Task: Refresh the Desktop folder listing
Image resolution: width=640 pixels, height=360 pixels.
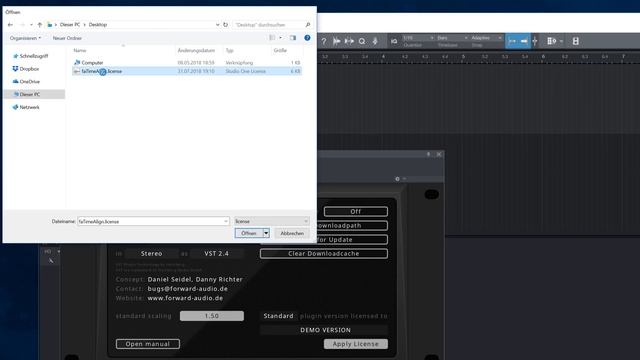Action: pos(225,25)
